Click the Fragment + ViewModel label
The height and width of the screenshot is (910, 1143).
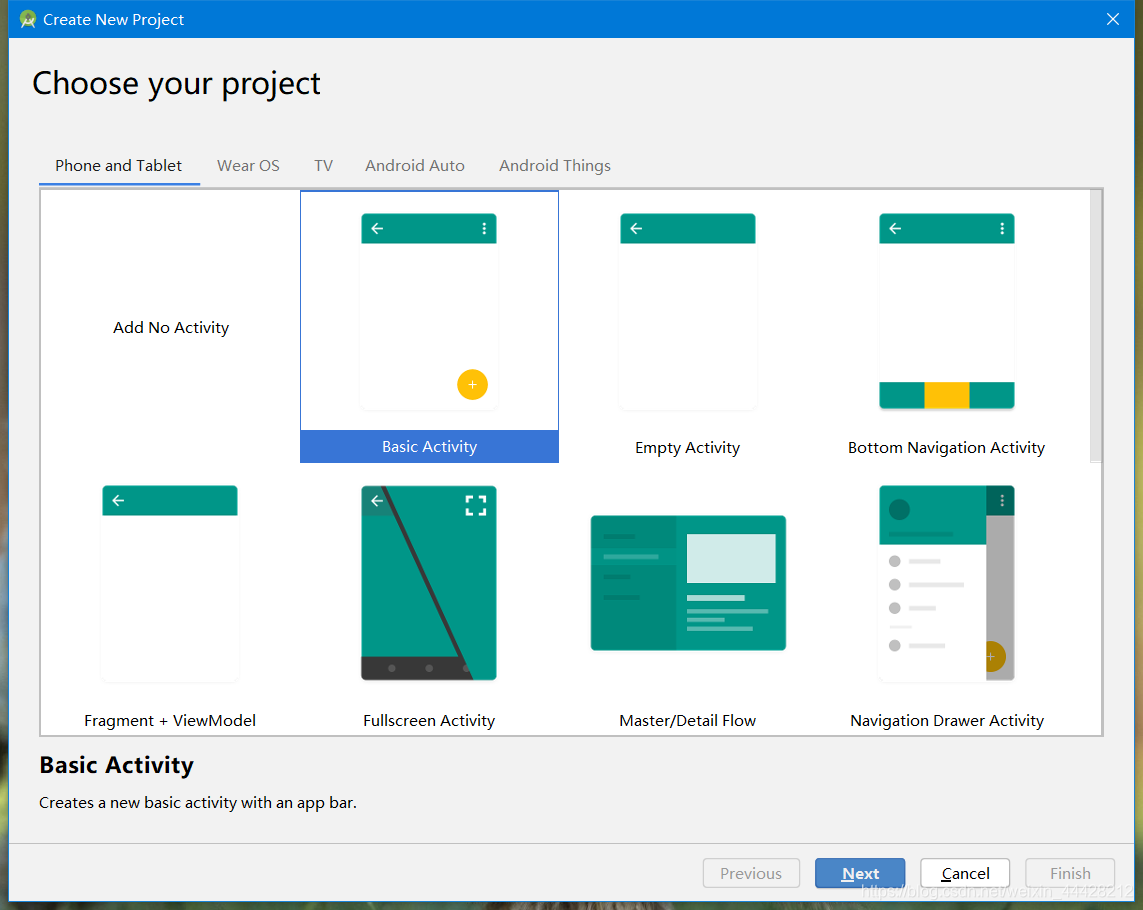point(170,720)
